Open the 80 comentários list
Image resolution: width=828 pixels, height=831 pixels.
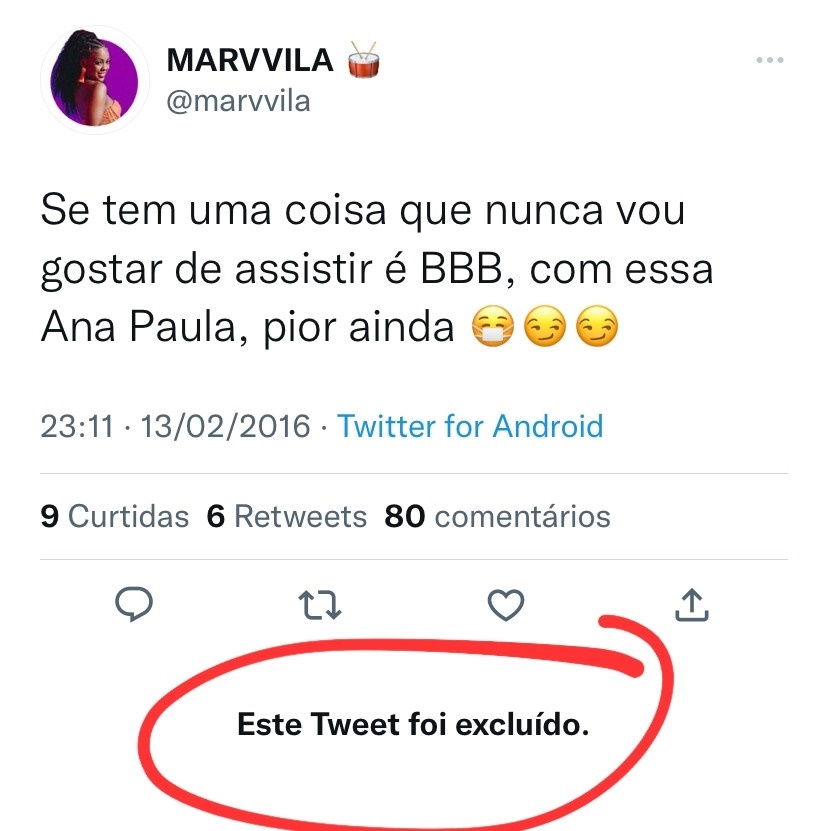pyautogui.click(x=497, y=516)
